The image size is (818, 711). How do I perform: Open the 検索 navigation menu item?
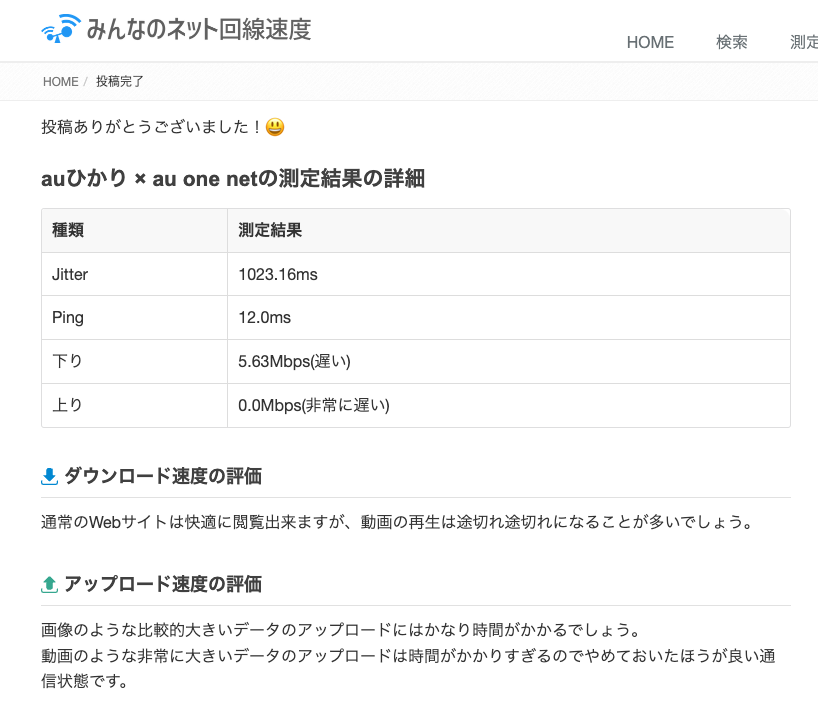(731, 42)
